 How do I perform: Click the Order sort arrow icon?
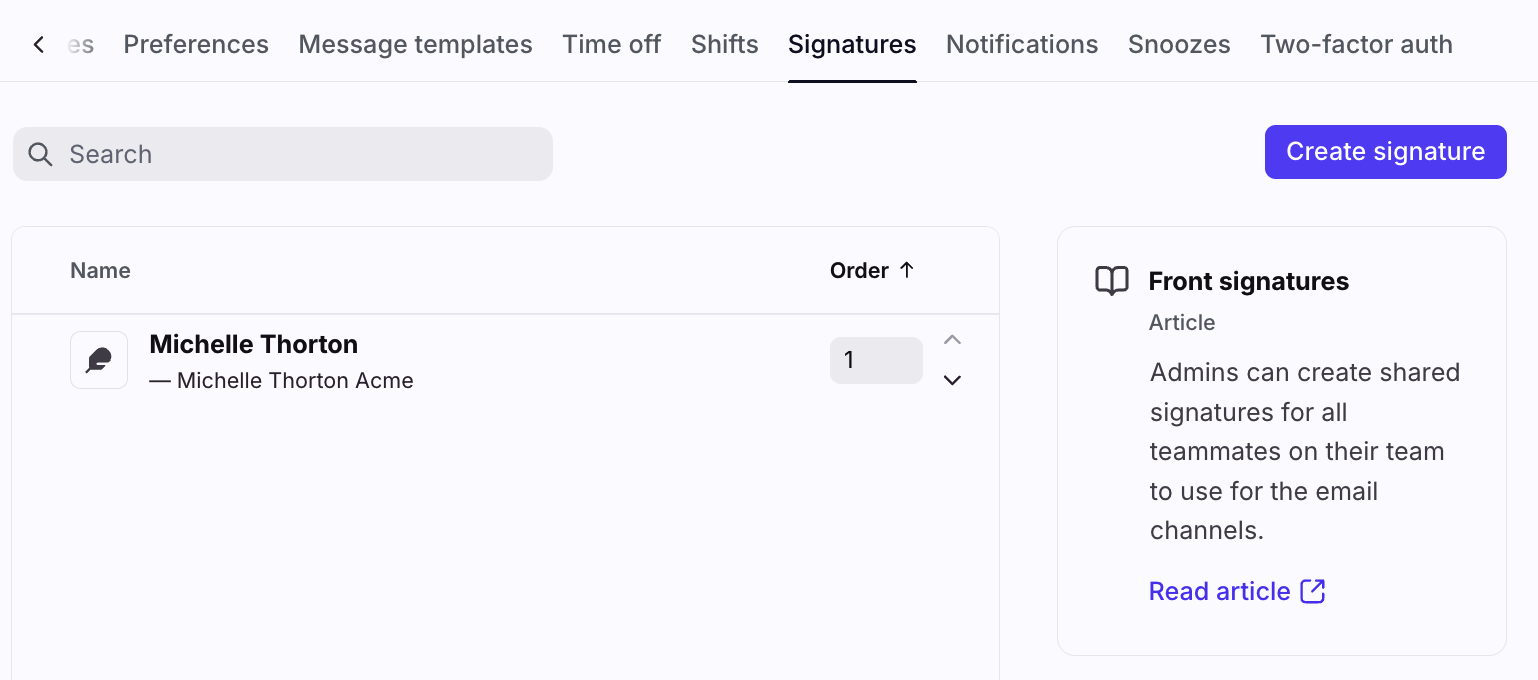click(907, 270)
